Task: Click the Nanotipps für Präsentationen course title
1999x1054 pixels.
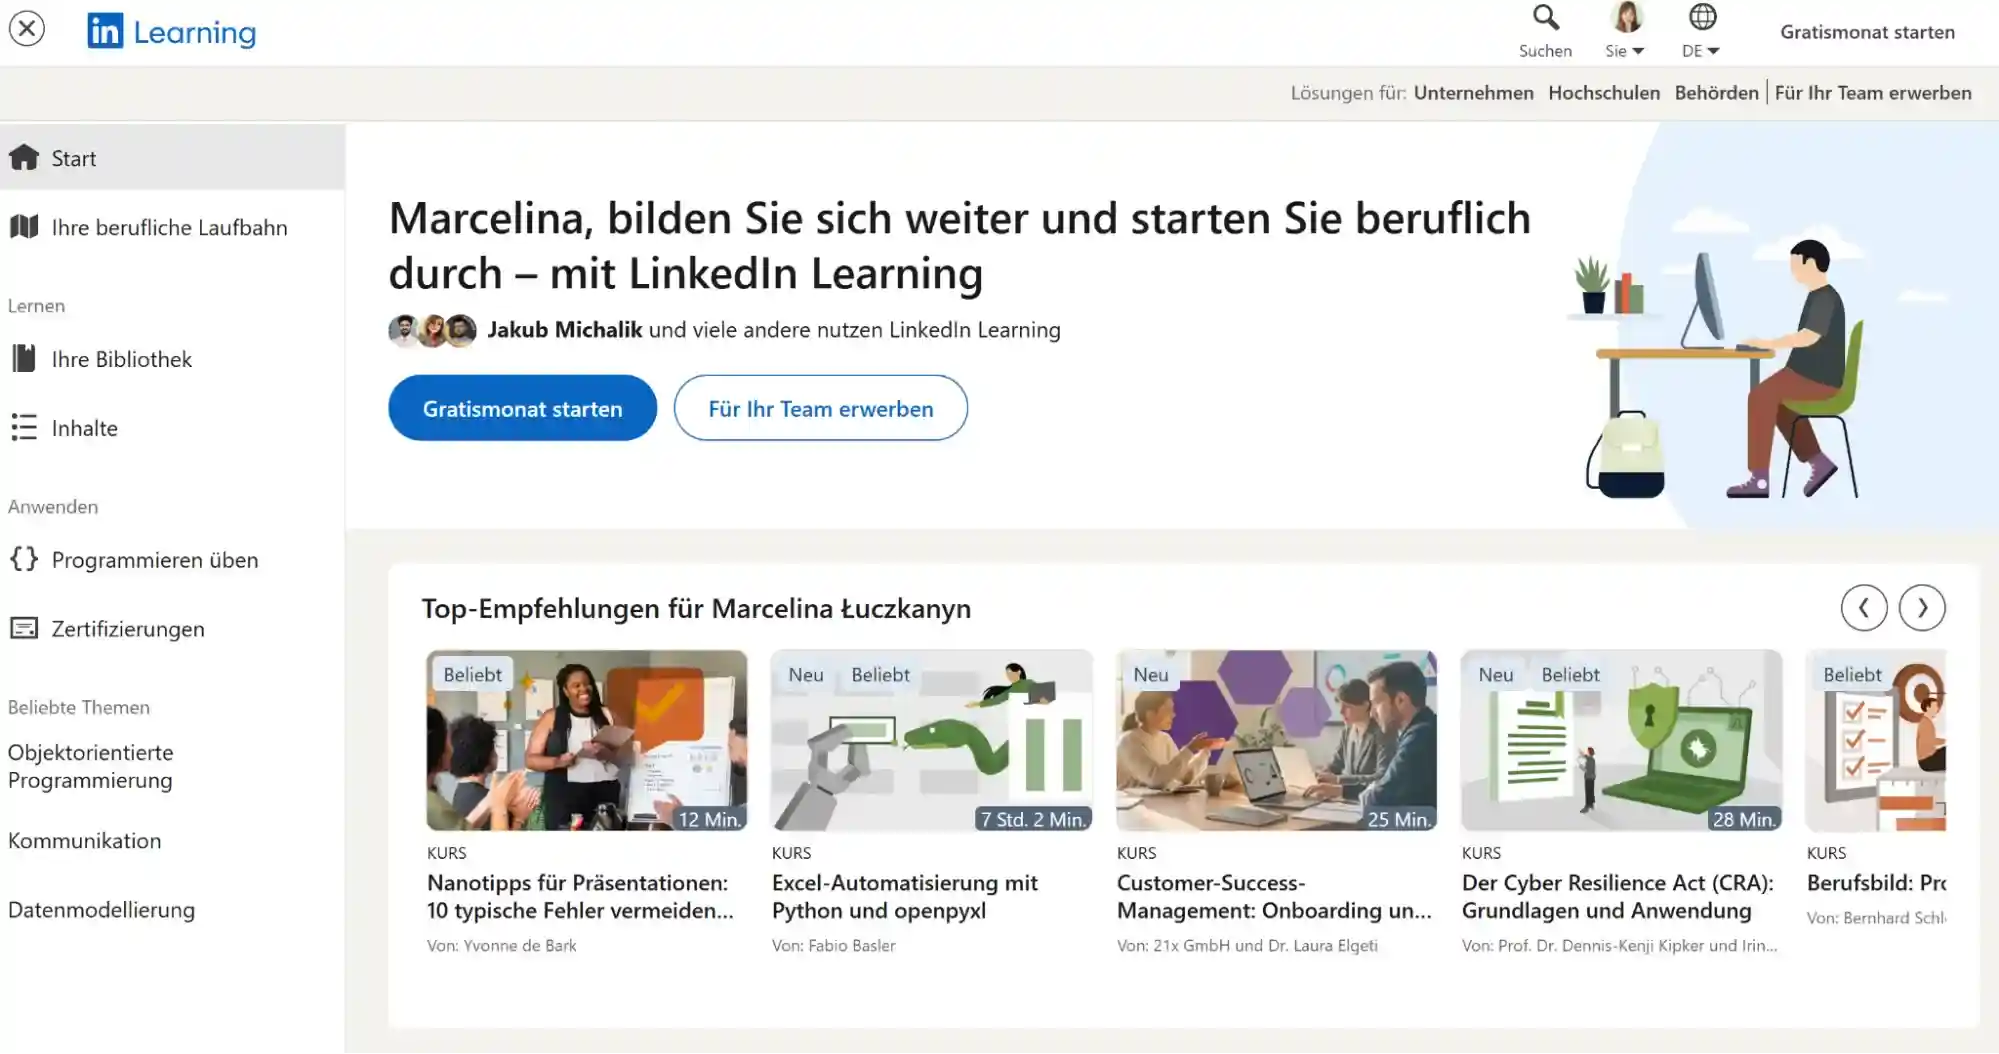Action: click(580, 897)
